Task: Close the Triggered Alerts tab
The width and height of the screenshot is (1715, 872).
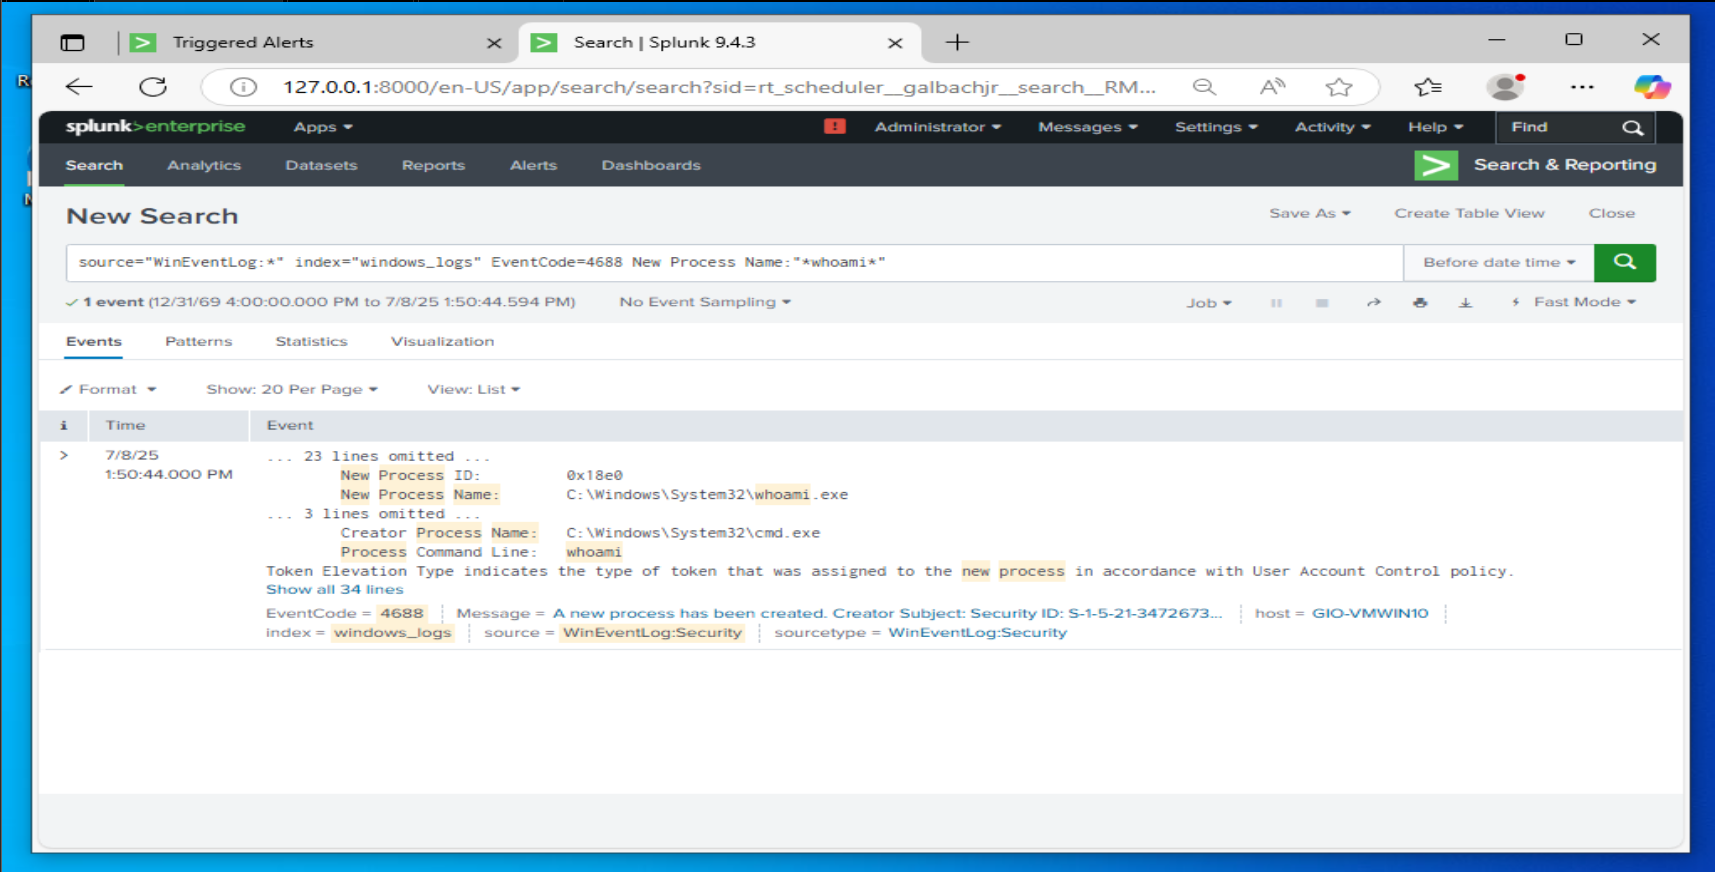Action: click(494, 43)
